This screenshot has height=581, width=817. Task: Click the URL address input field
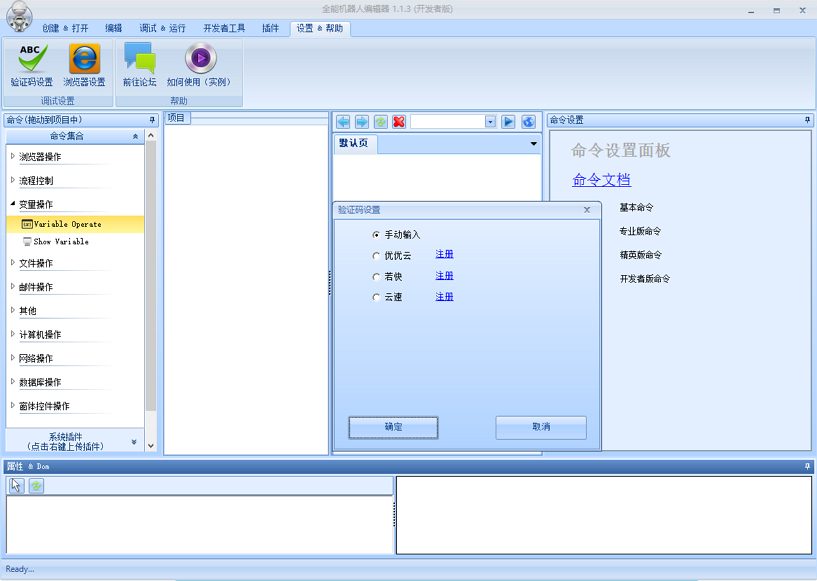(448, 122)
